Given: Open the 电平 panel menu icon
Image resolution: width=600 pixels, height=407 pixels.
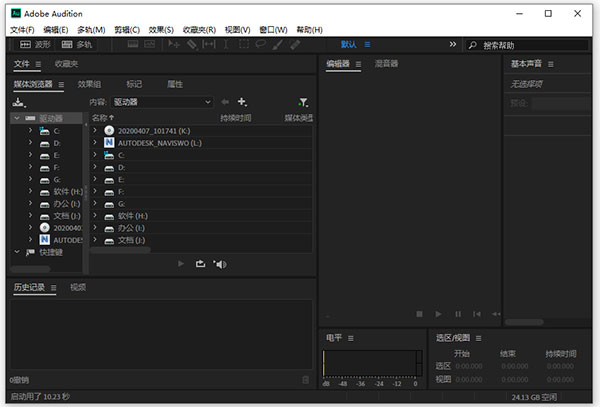Looking at the screenshot, I should [351, 339].
